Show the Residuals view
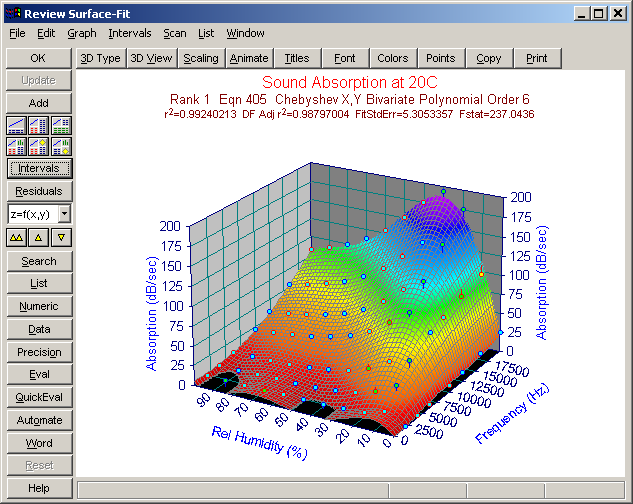Screen dimensions: 633x504 click(x=39, y=191)
